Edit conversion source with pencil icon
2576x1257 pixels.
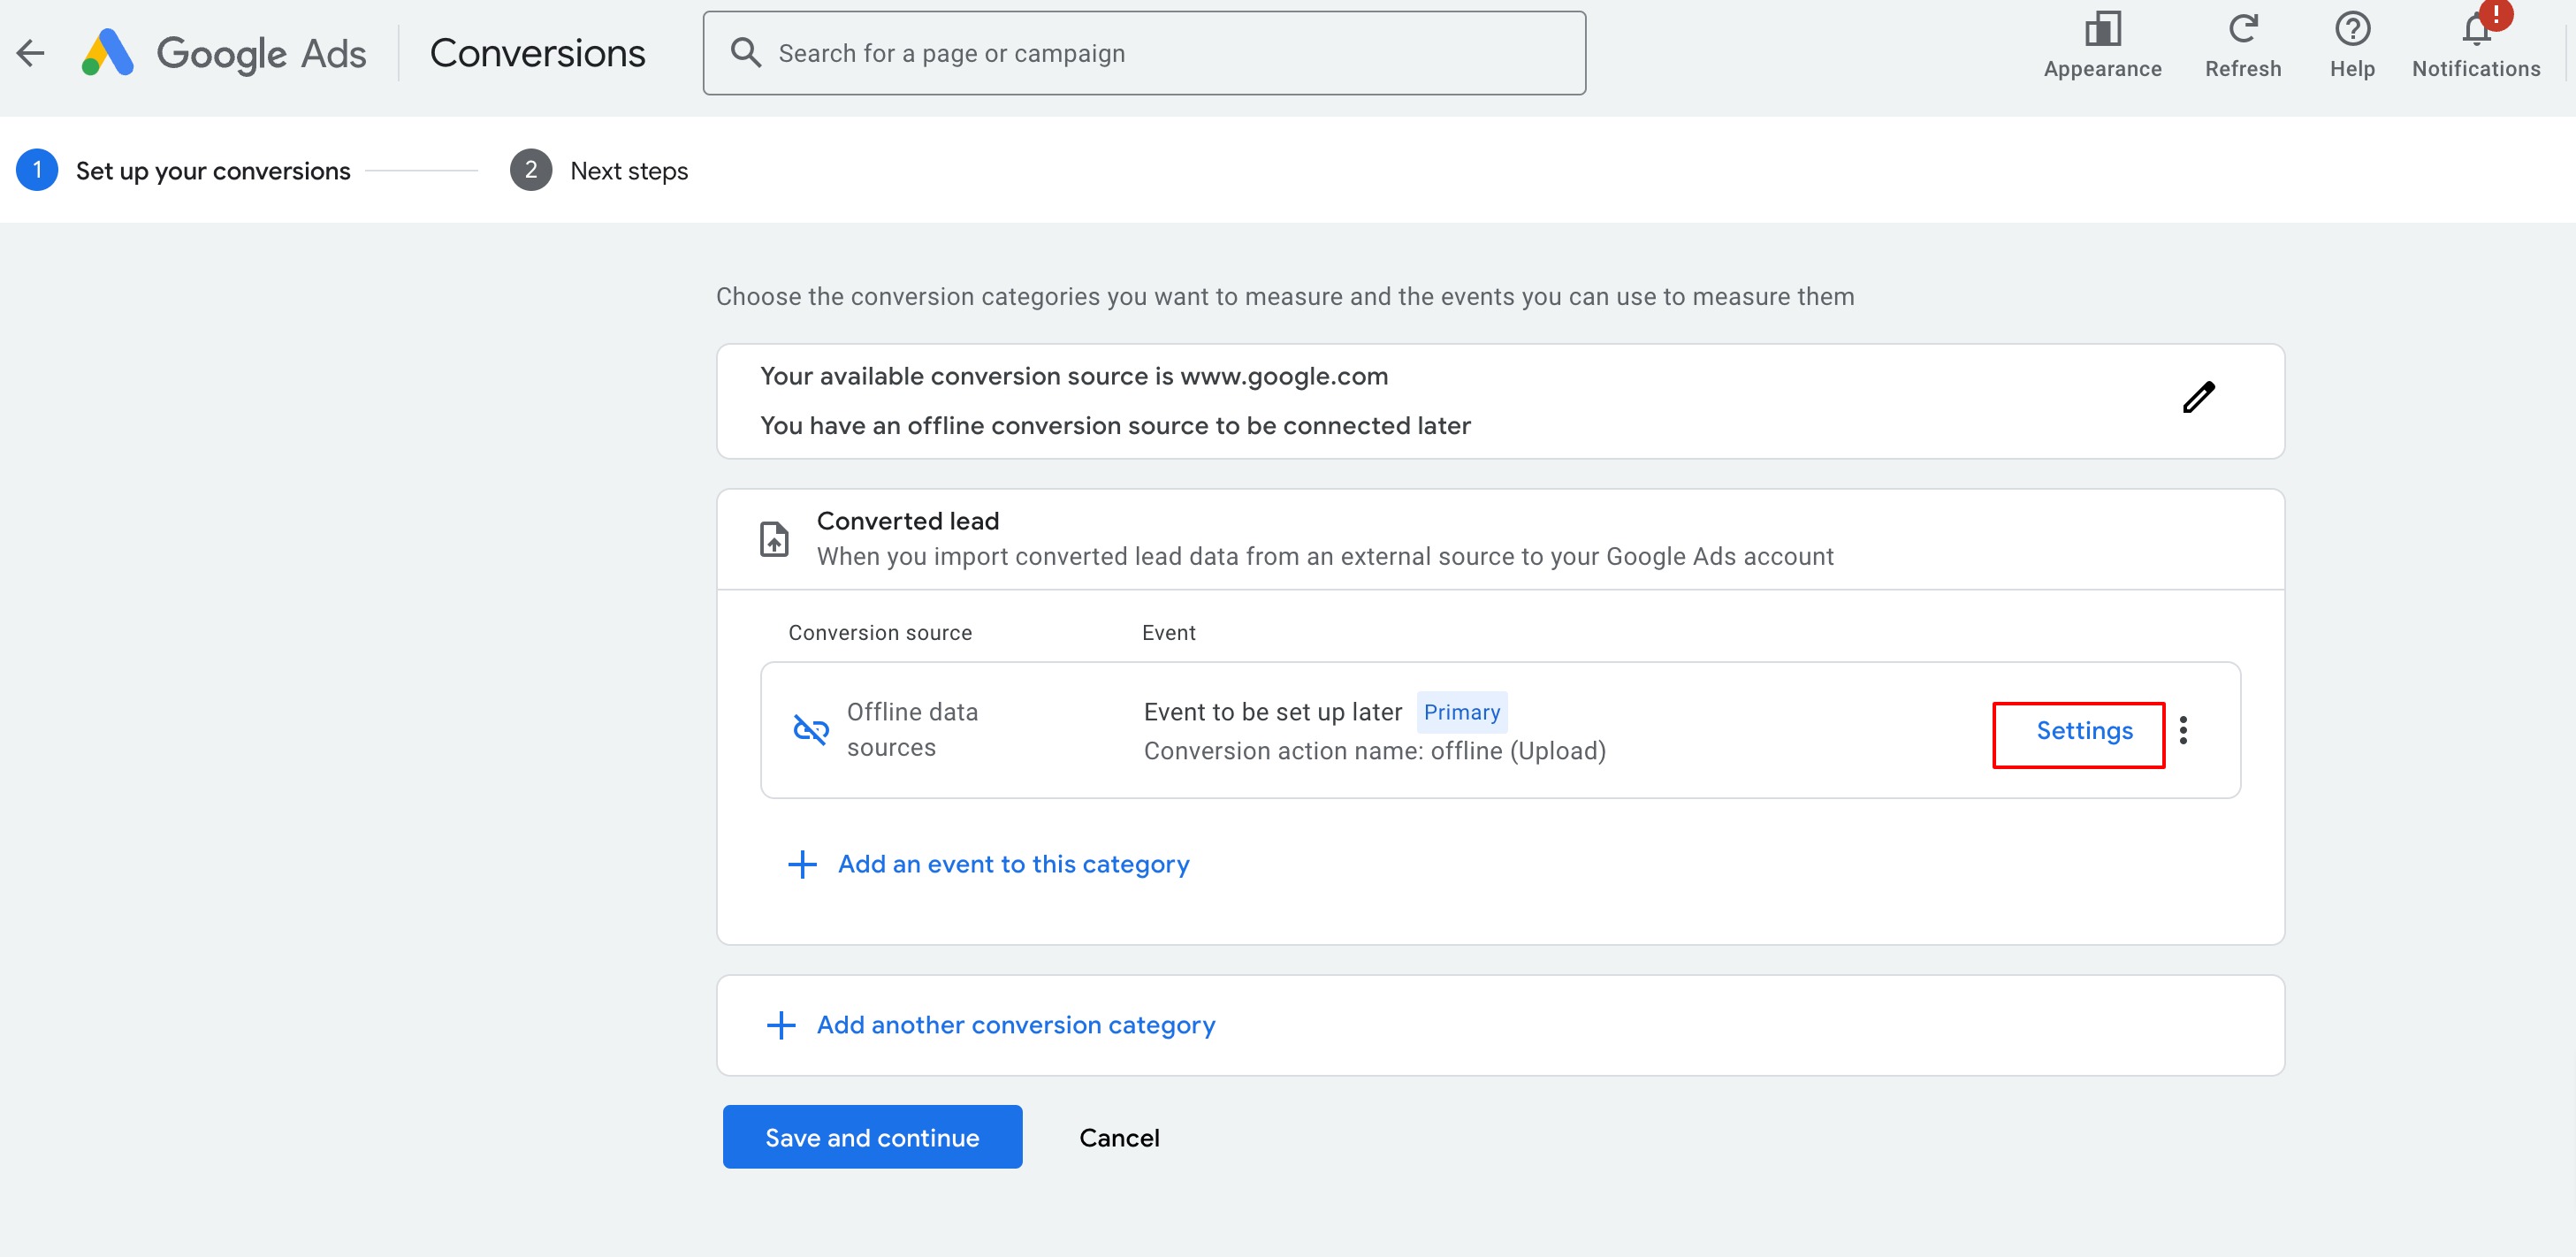tap(2198, 397)
